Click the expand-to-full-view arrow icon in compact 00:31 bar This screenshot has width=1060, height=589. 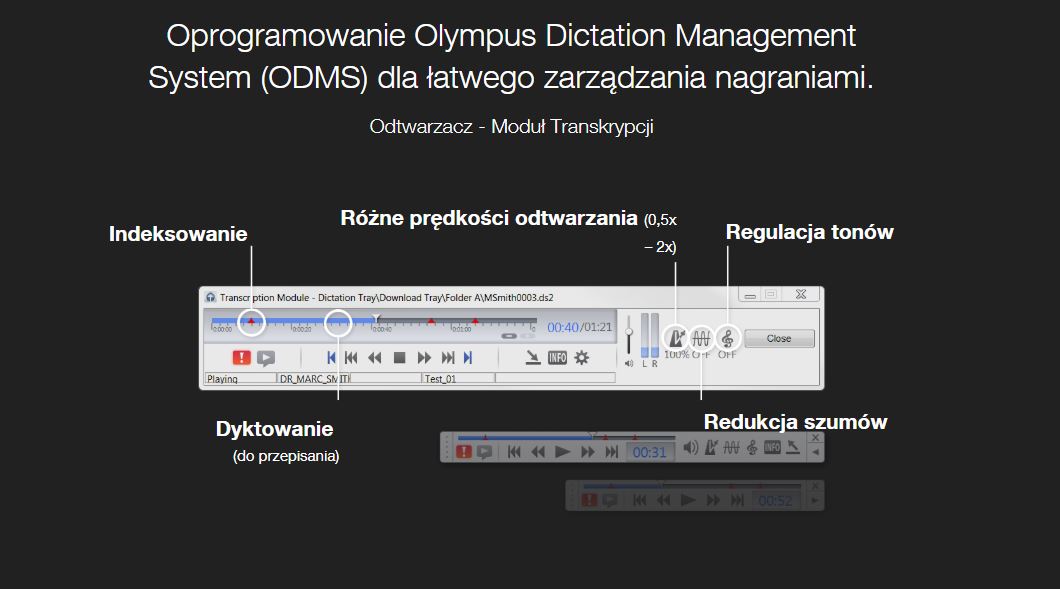coord(792,447)
